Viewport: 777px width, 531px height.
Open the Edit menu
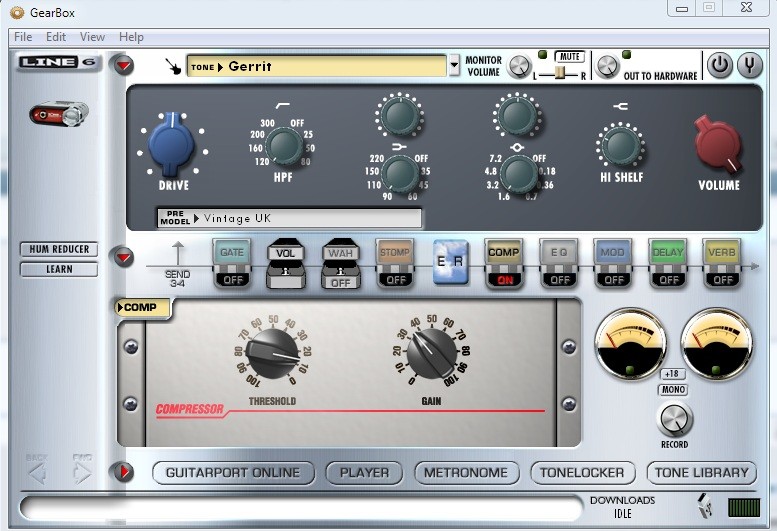click(56, 37)
